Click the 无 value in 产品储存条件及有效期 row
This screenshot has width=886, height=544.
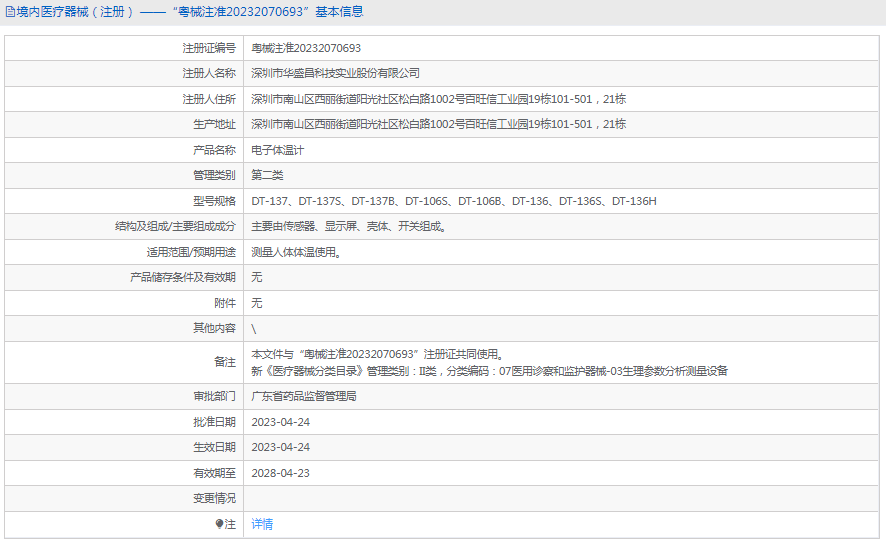click(257, 277)
